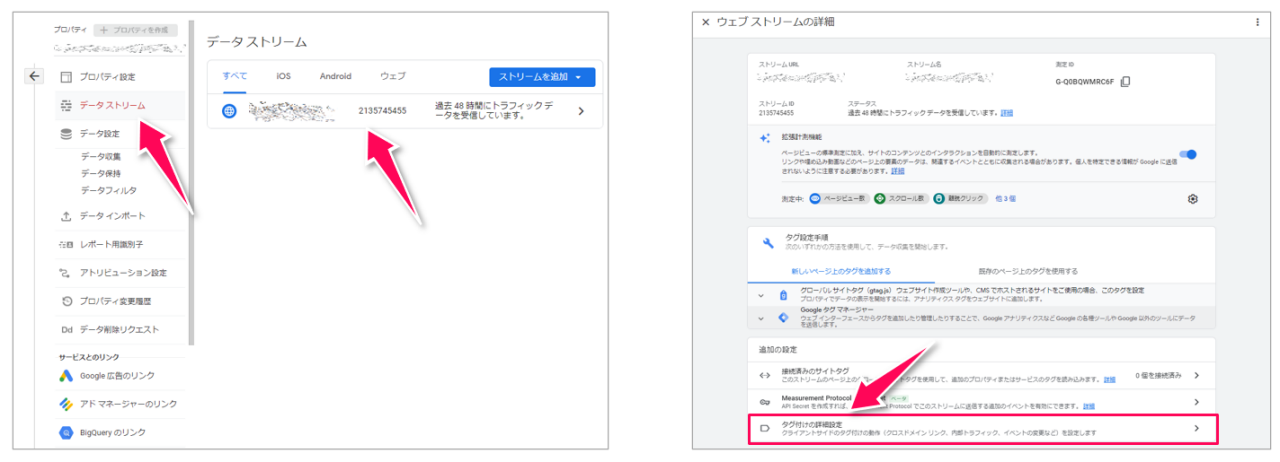Click the Google 広告のリンク icon

pyautogui.click(x=66, y=376)
